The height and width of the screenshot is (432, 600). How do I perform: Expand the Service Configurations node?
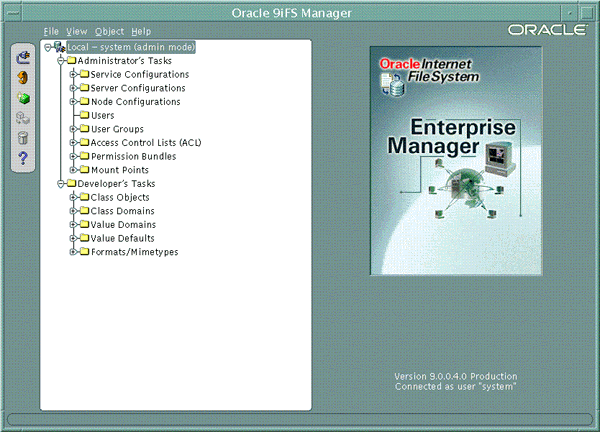click(73, 74)
